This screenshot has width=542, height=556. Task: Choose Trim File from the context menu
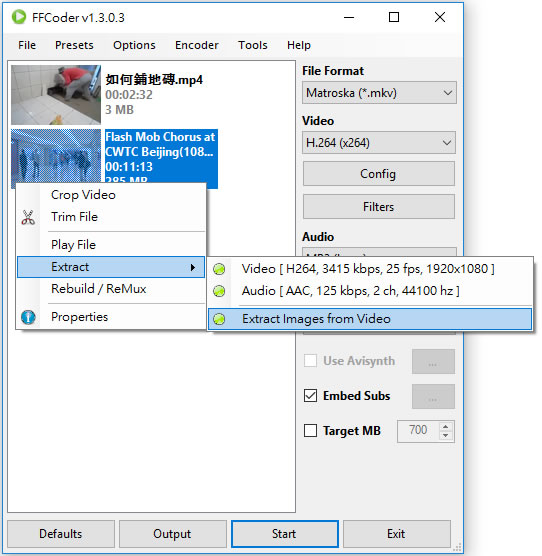[x=111, y=217]
